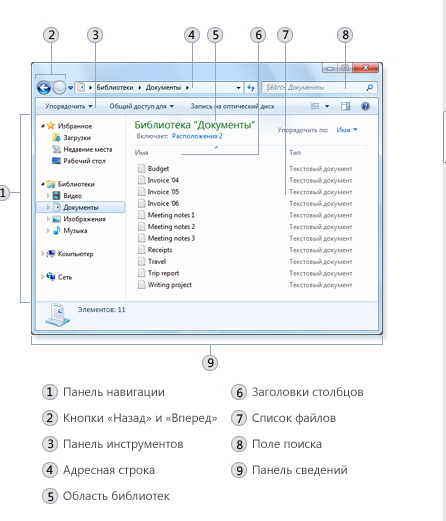
Task: Click the Travel document icon
Action: 142,261
